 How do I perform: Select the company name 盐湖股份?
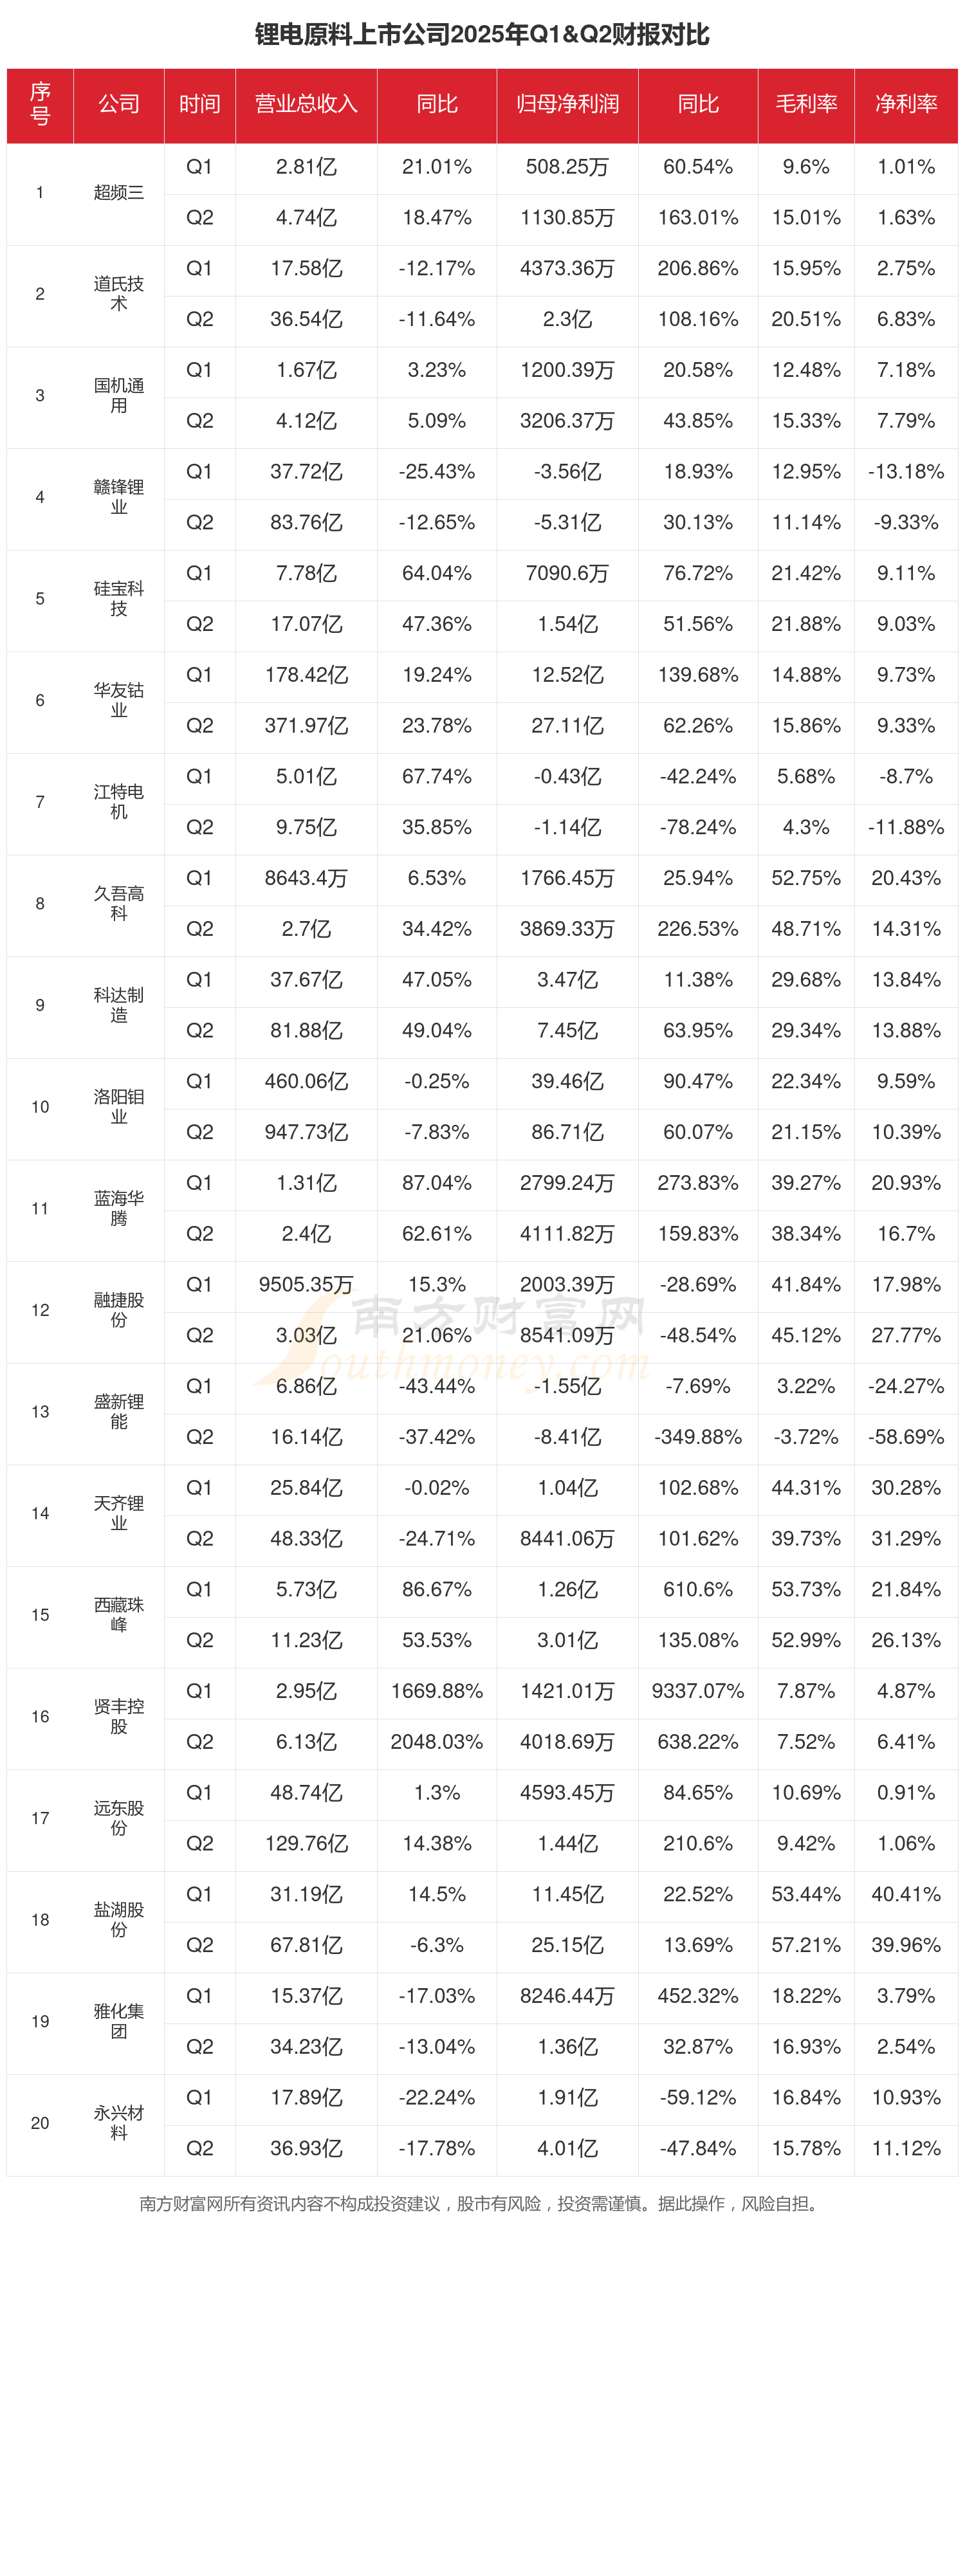click(x=119, y=1919)
